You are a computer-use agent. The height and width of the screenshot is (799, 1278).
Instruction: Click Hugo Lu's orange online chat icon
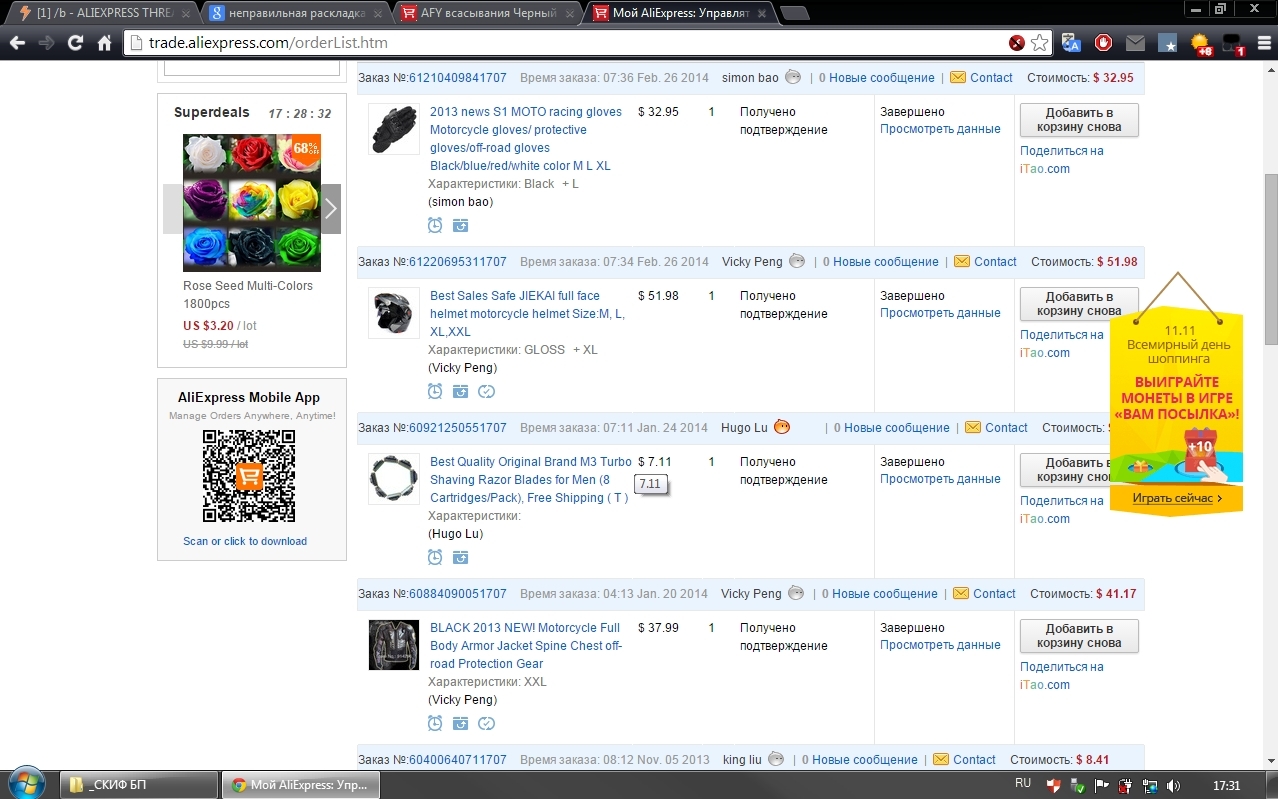pos(782,427)
